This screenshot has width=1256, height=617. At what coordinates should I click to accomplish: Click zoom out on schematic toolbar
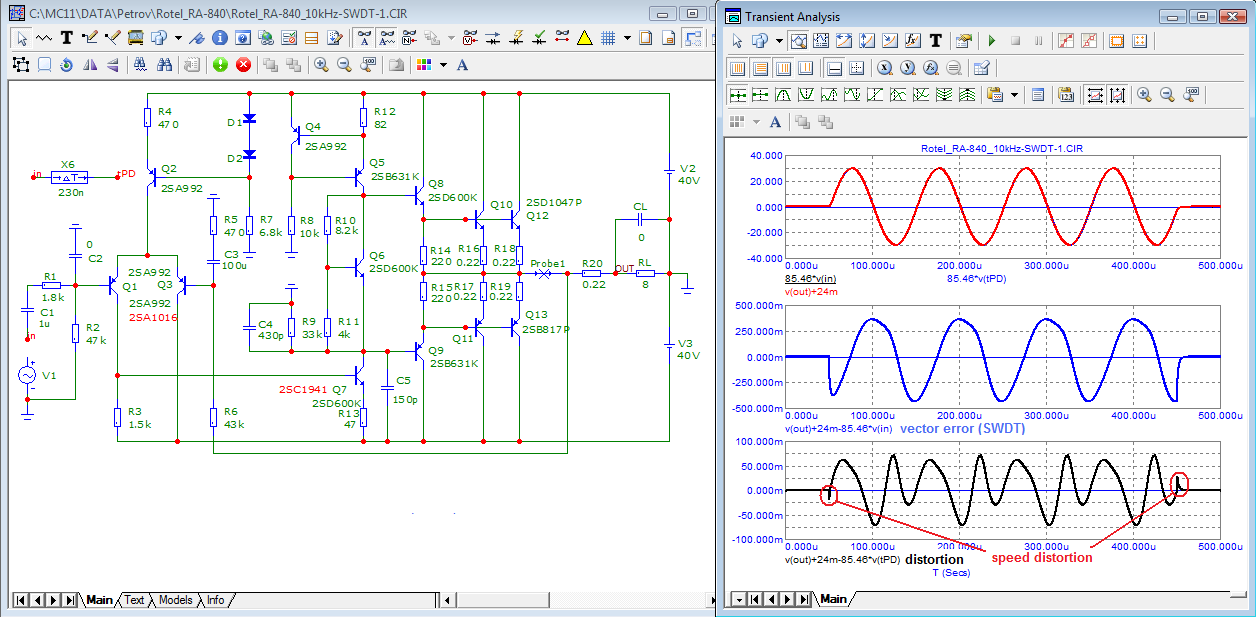pos(344,64)
